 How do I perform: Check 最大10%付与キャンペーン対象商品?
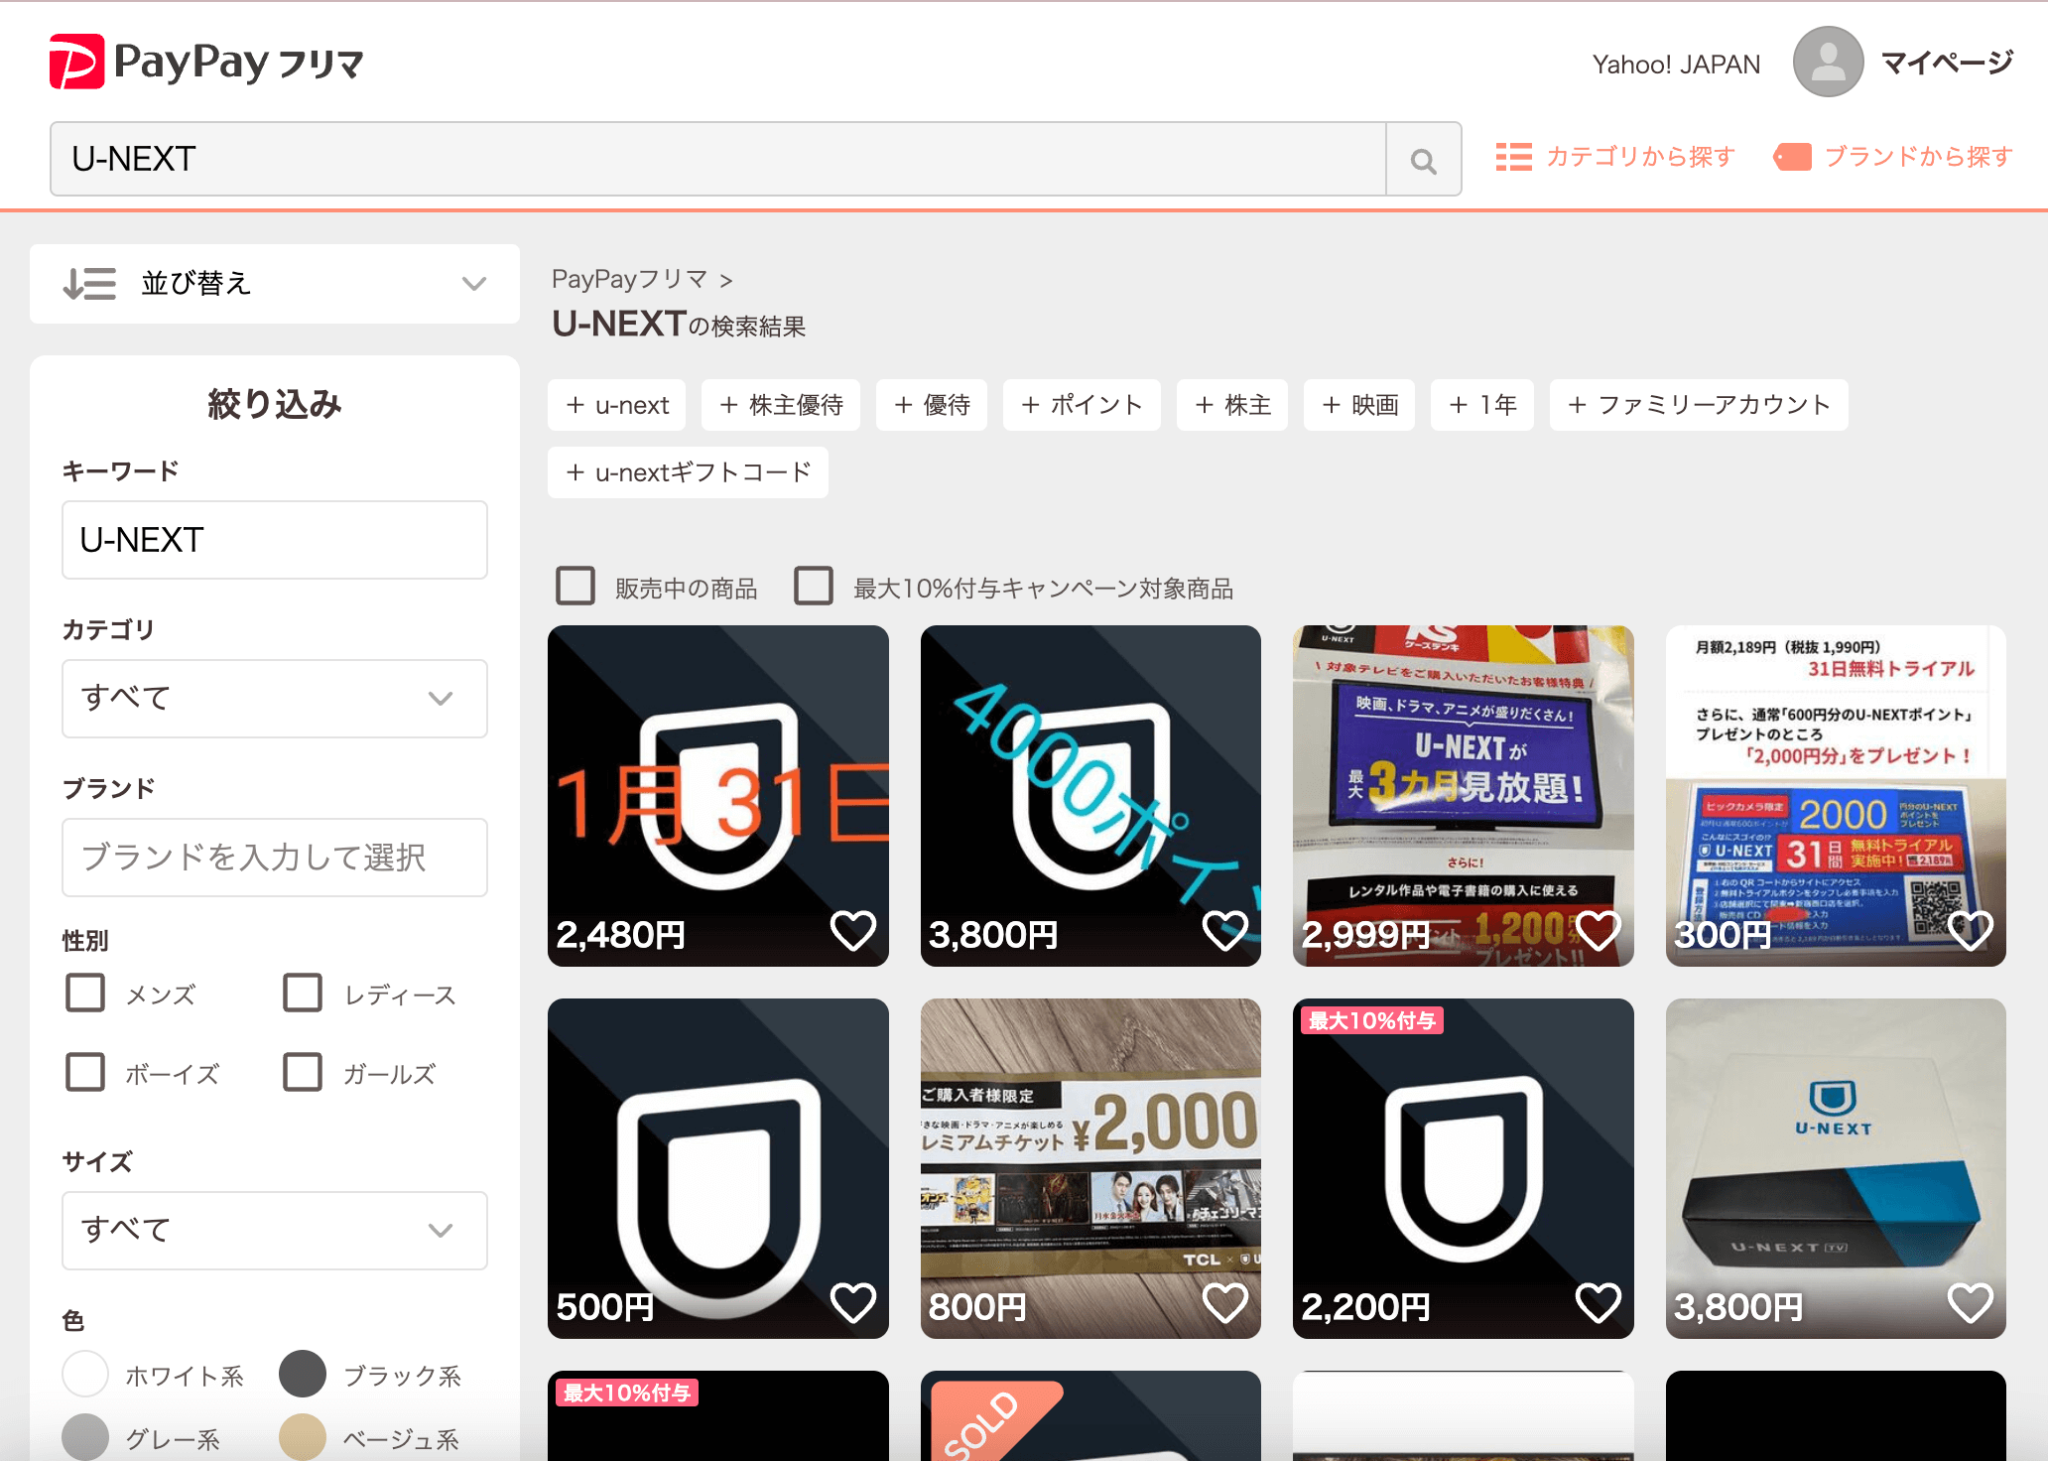(813, 587)
